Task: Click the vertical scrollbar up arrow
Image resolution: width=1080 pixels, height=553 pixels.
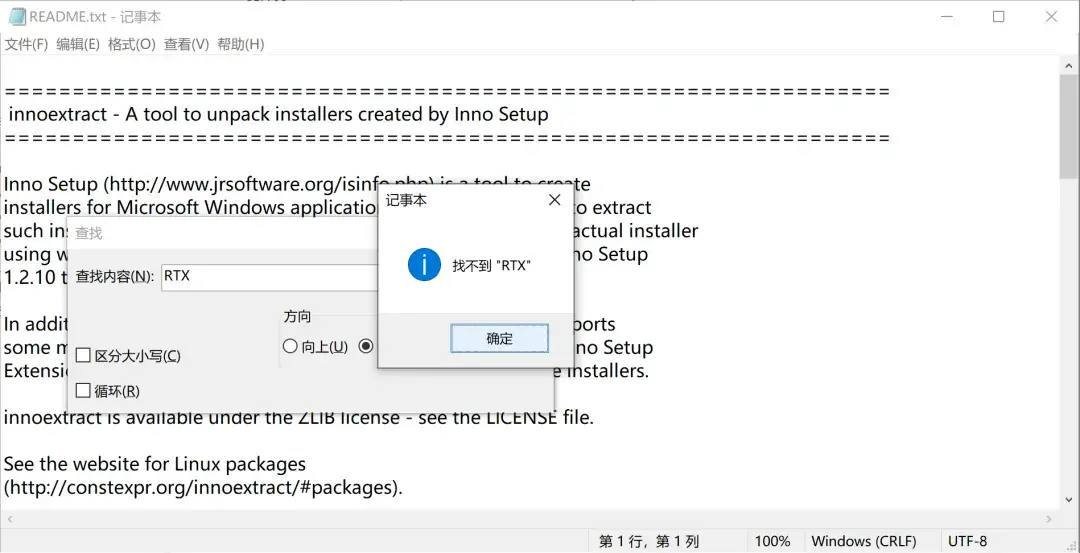Action: click(x=1069, y=66)
